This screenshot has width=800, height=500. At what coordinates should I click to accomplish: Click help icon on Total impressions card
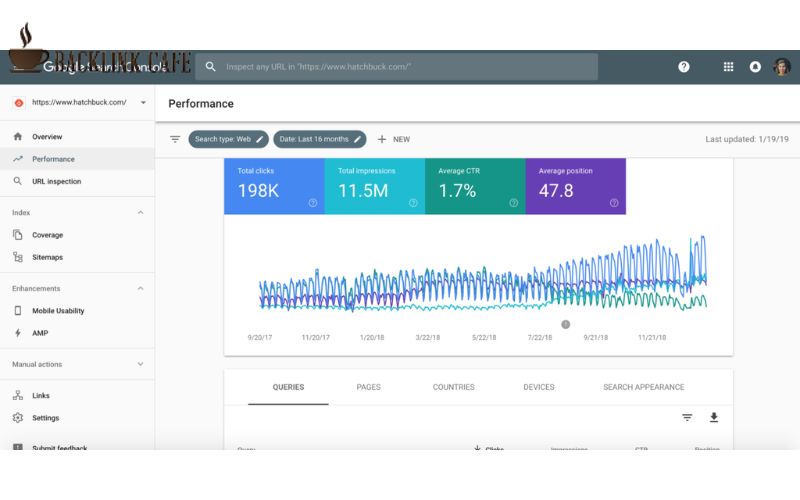pos(413,203)
